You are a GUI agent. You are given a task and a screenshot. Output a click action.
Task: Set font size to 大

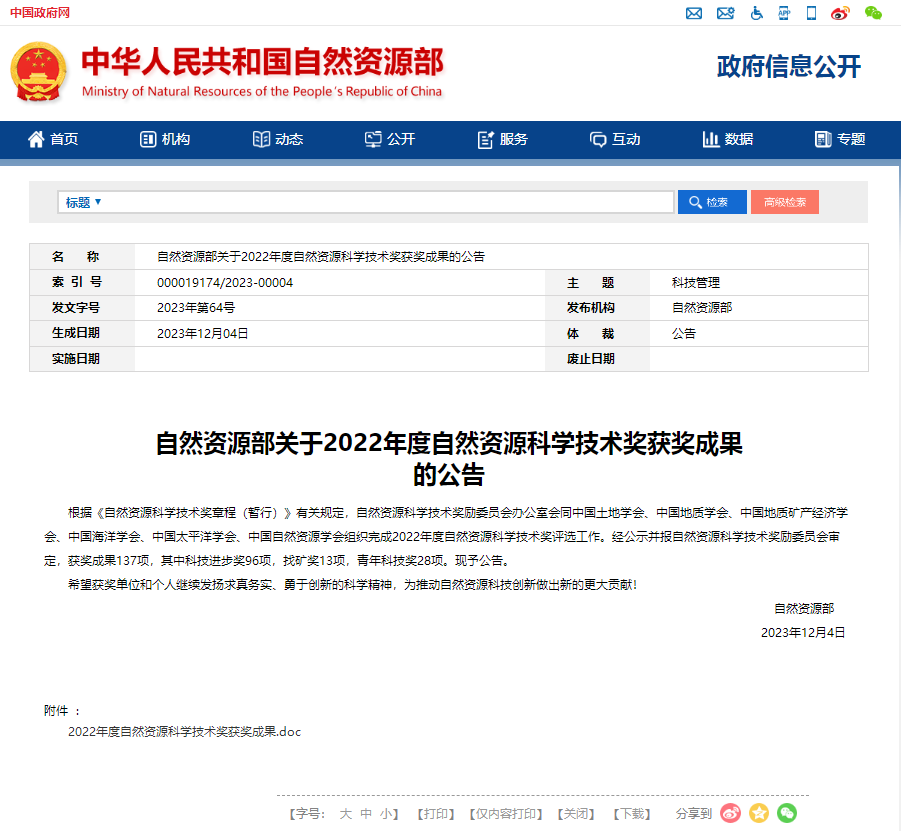[345, 814]
